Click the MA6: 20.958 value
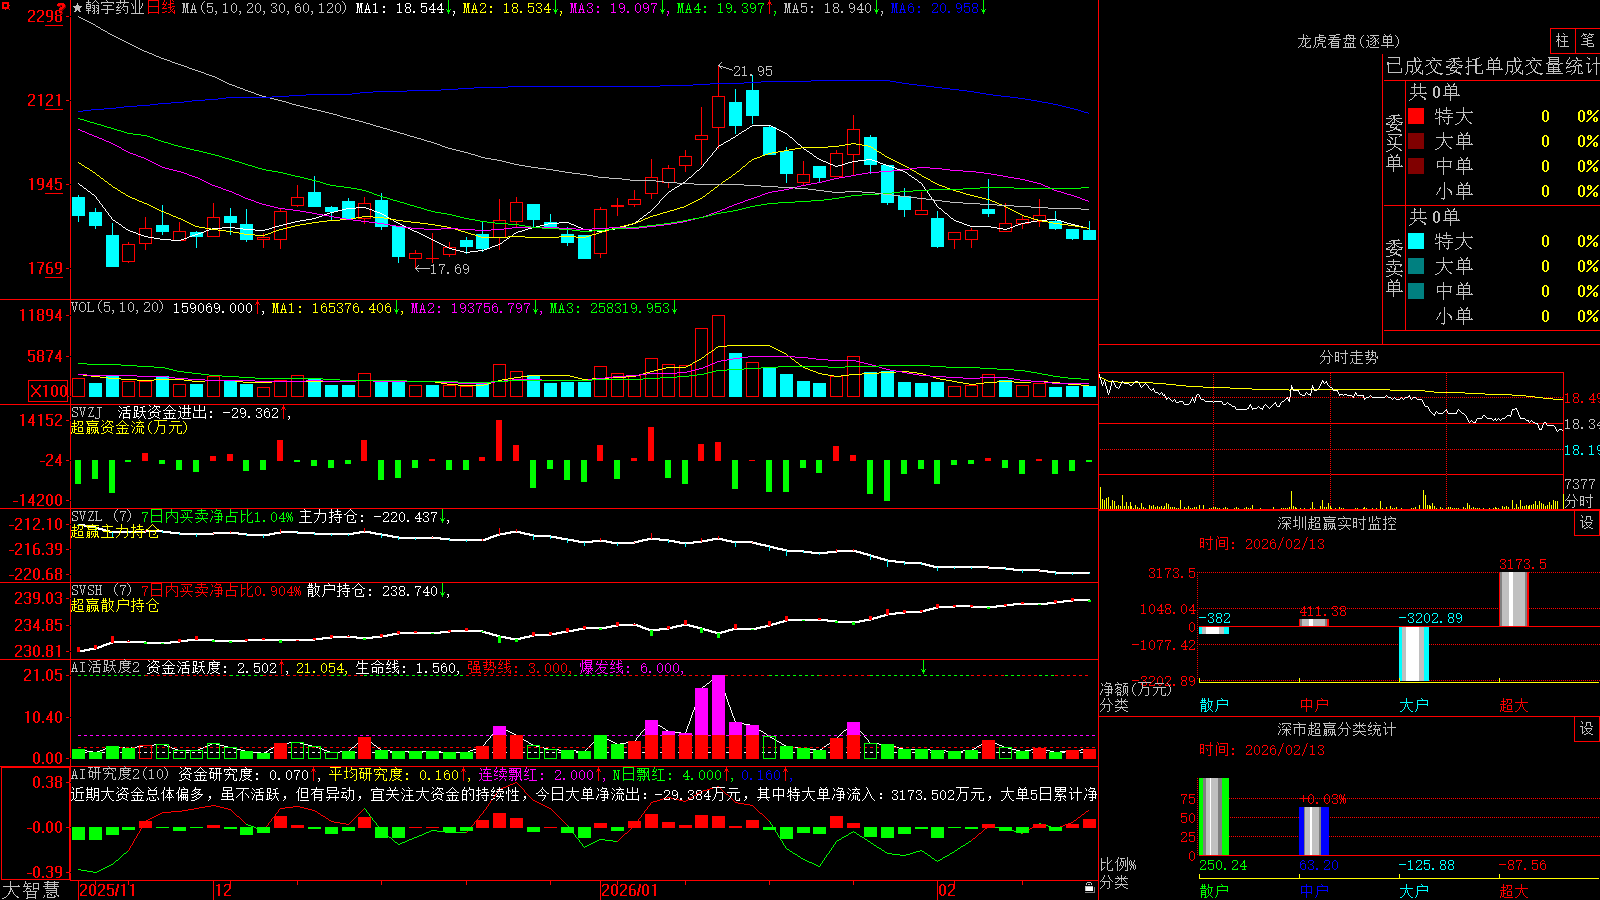1600x900 pixels. (x=938, y=8)
